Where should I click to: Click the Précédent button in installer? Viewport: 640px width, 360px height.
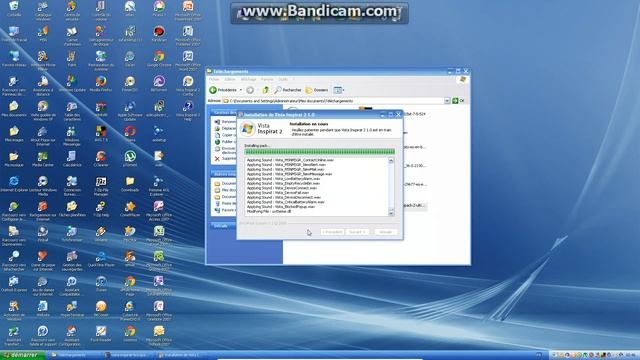(332, 232)
